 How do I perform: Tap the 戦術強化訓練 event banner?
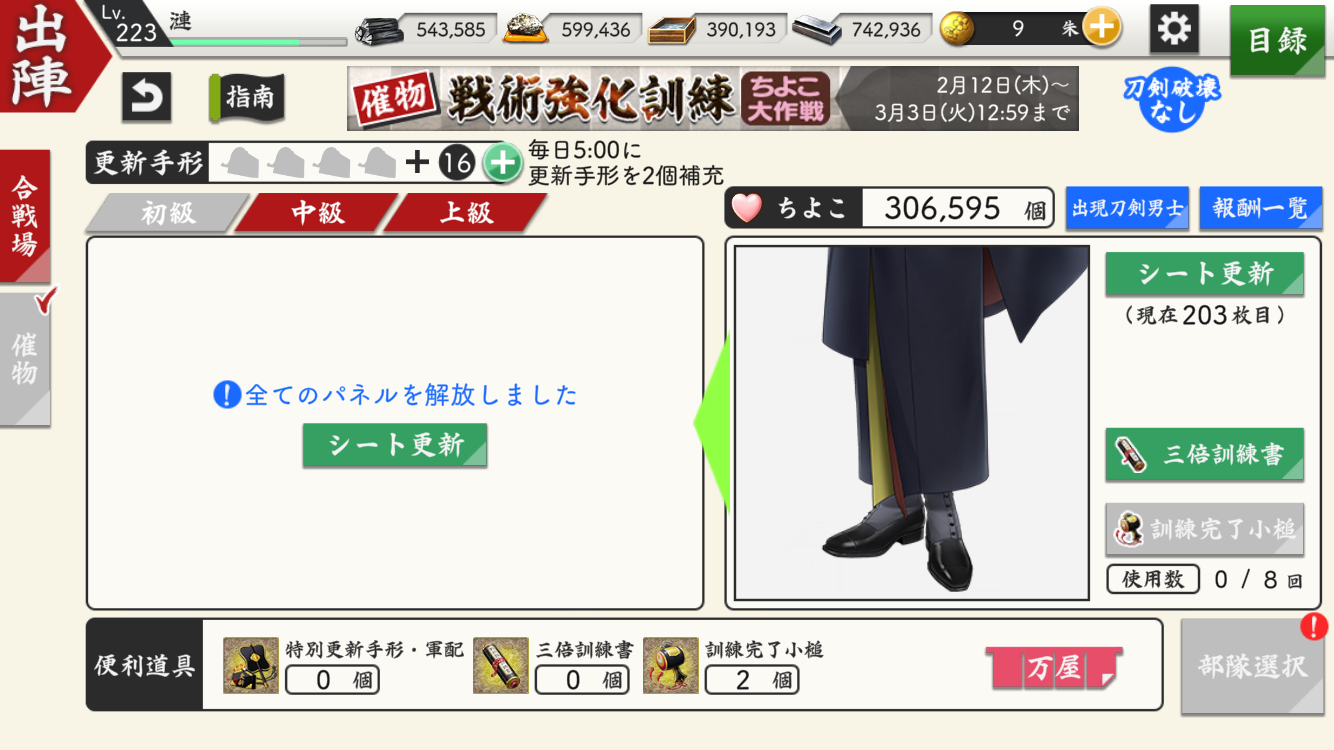[x=712, y=98]
